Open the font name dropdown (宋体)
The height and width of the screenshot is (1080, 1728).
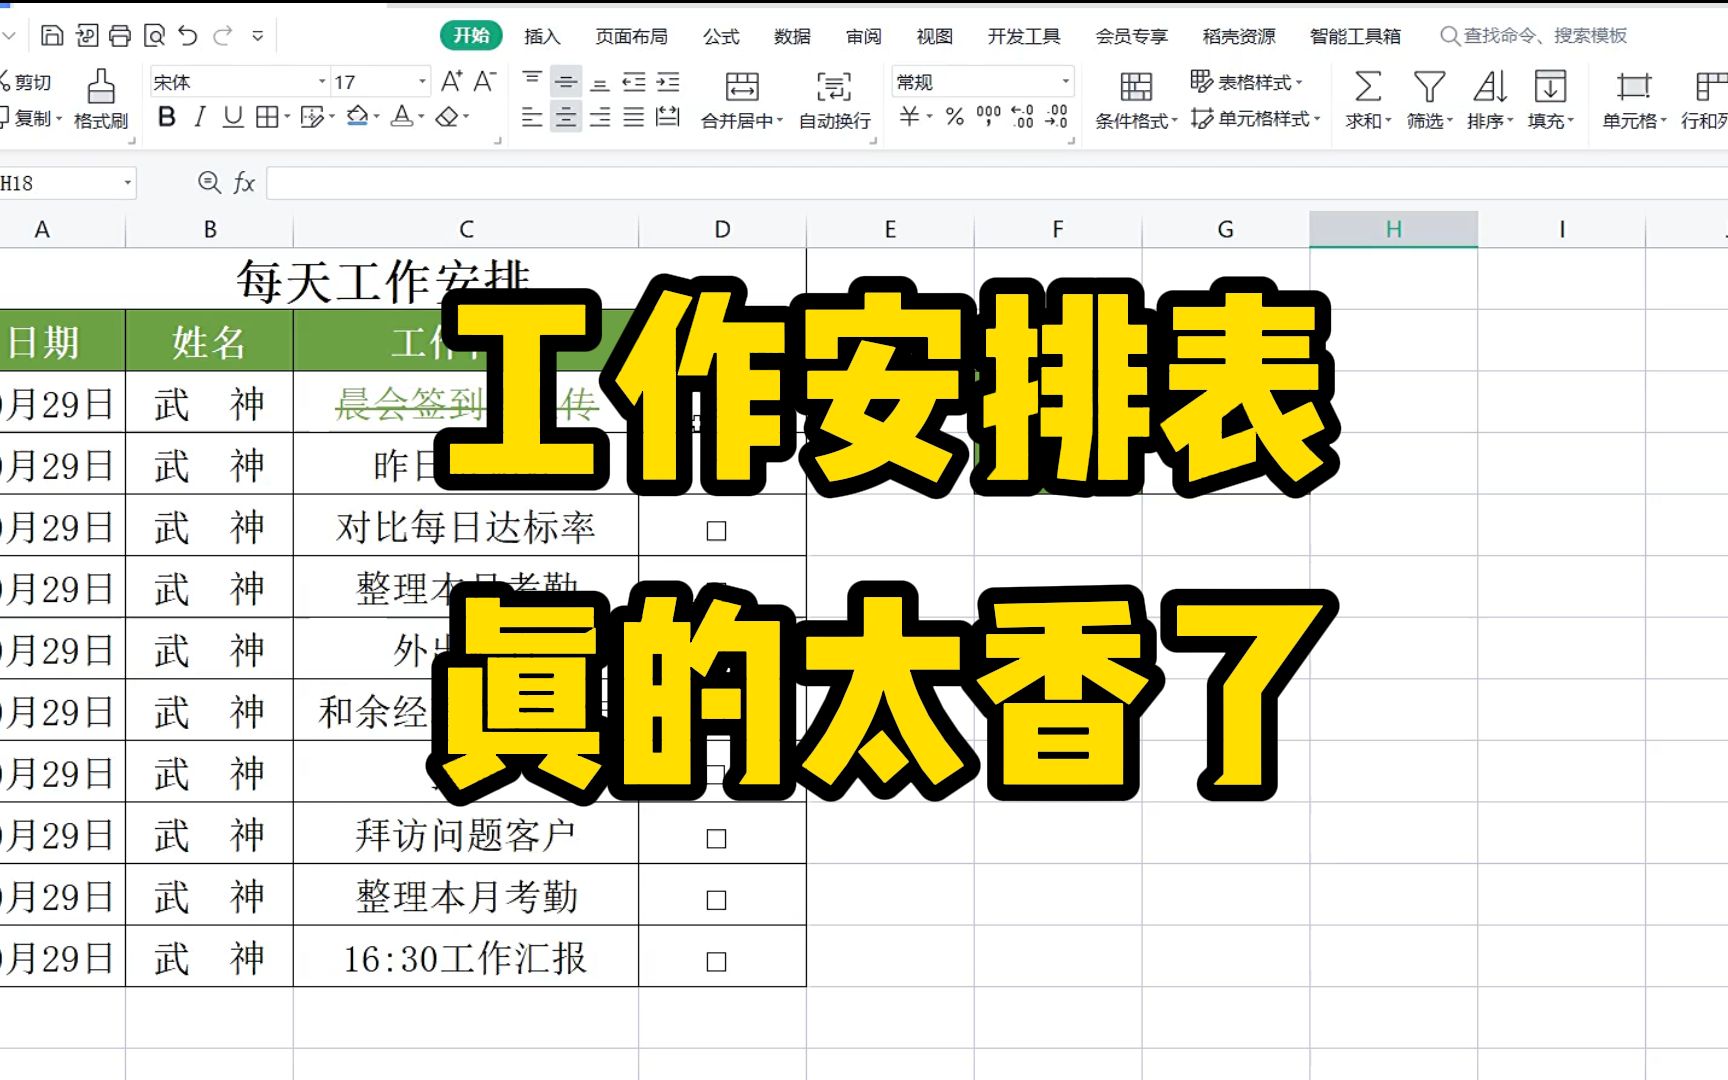click(322, 82)
